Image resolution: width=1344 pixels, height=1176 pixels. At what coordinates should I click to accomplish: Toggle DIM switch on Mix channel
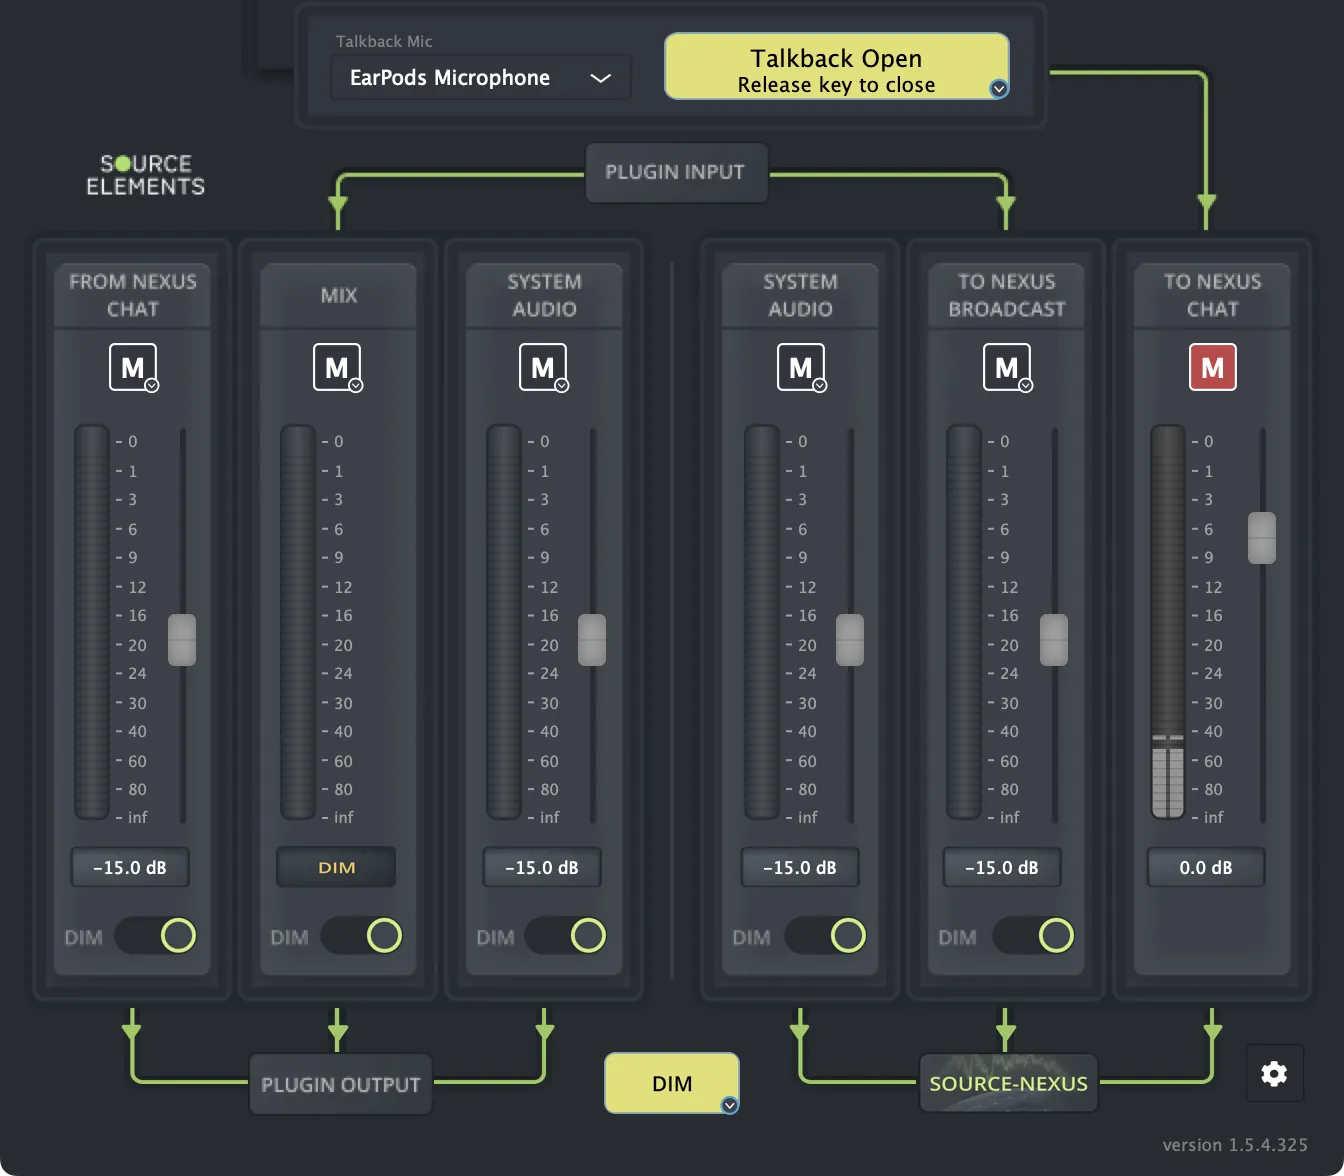coord(361,936)
